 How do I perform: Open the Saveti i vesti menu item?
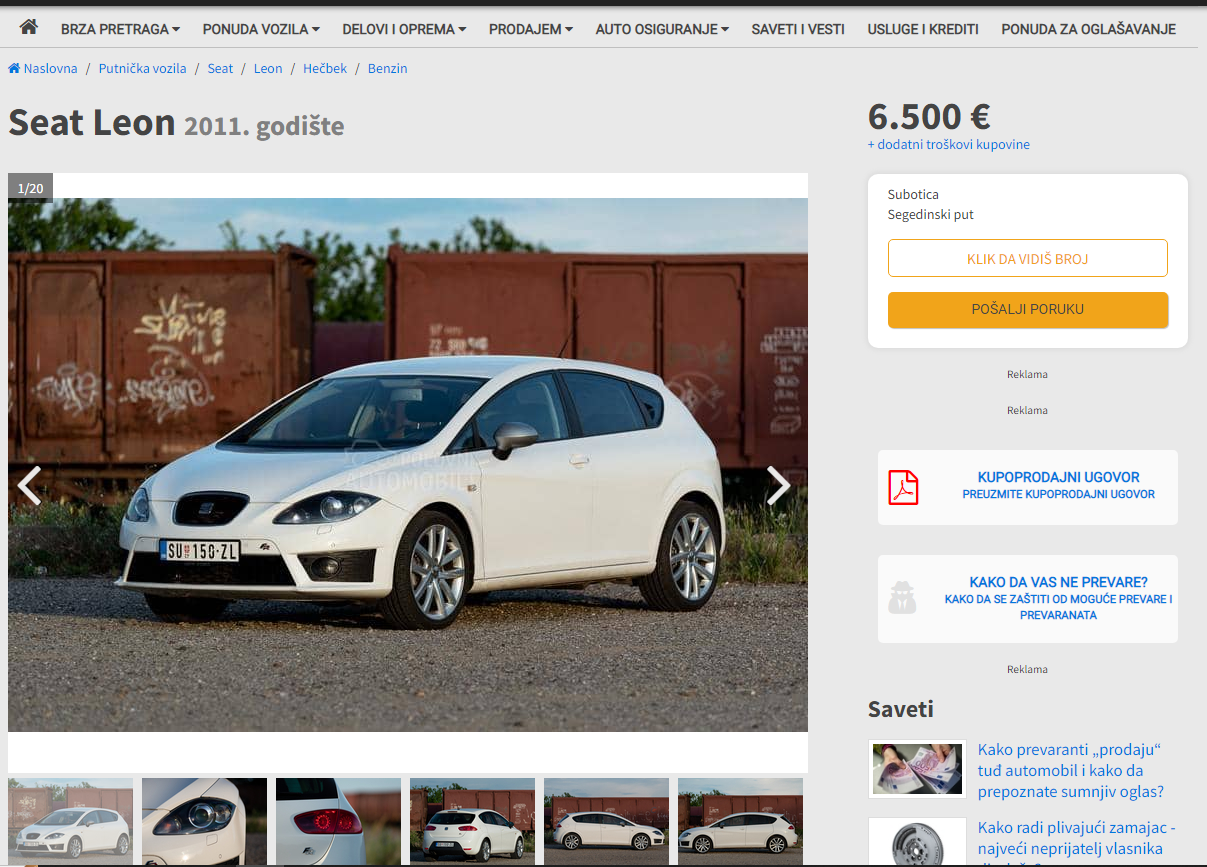(798, 29)
